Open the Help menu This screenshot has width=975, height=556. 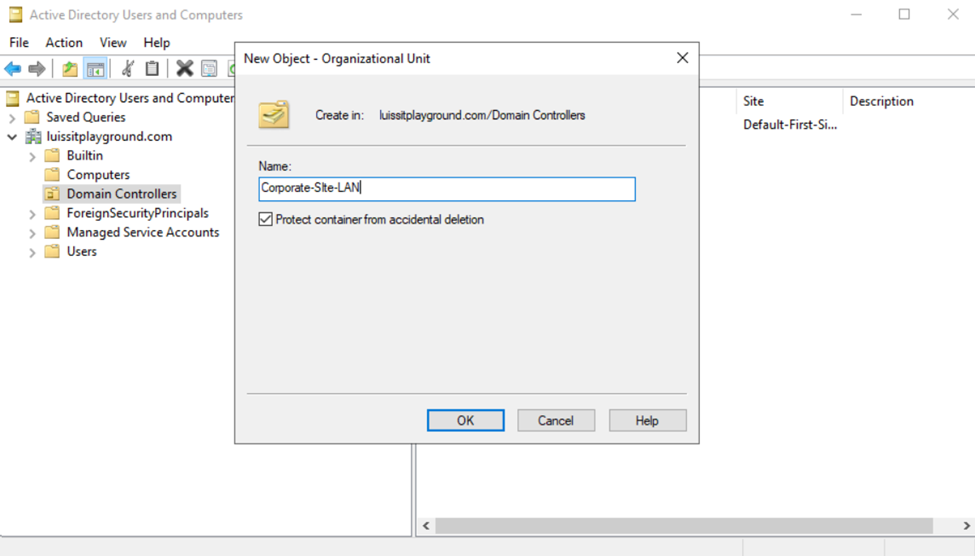click(156, 42)
